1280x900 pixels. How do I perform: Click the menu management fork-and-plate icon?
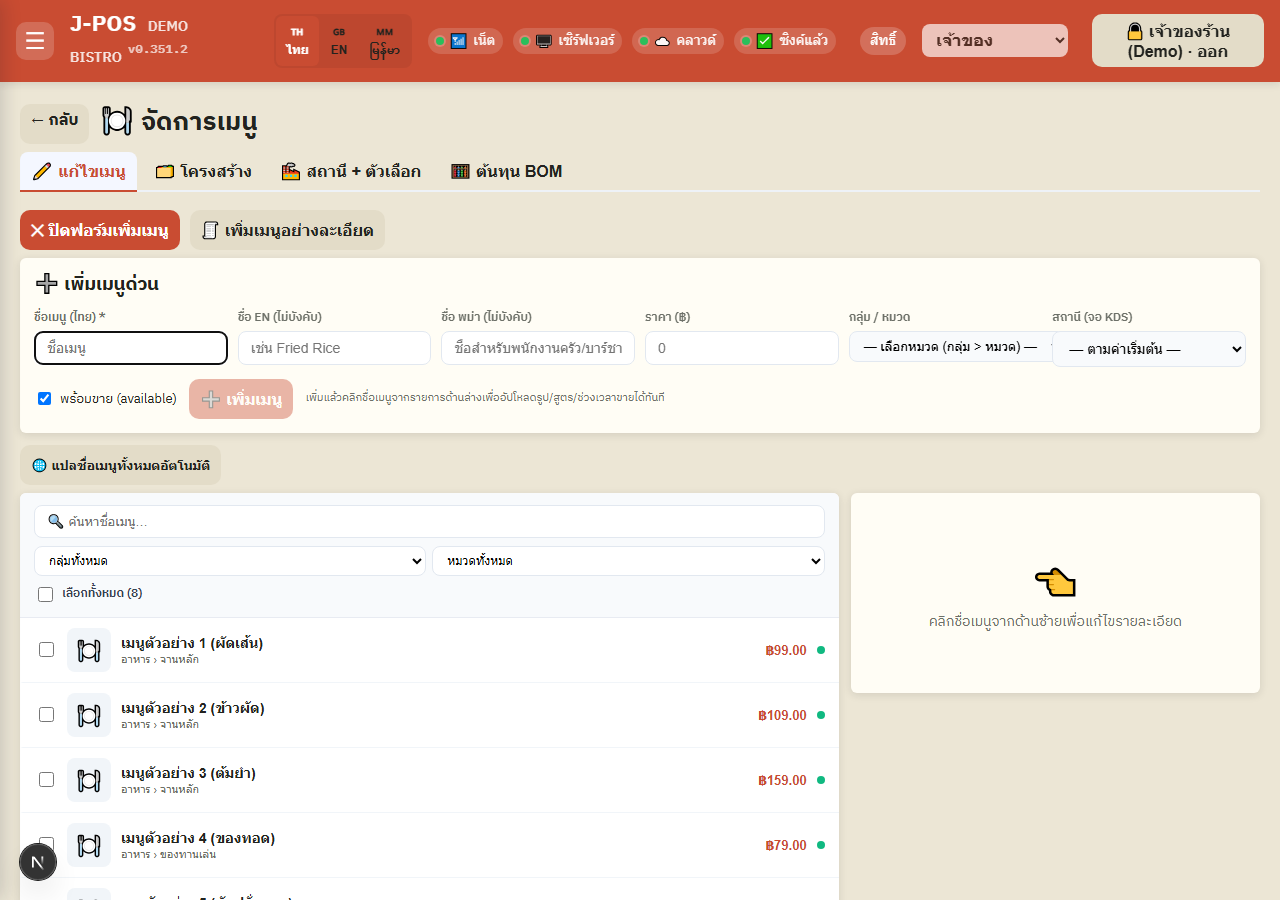click(117, 122)
